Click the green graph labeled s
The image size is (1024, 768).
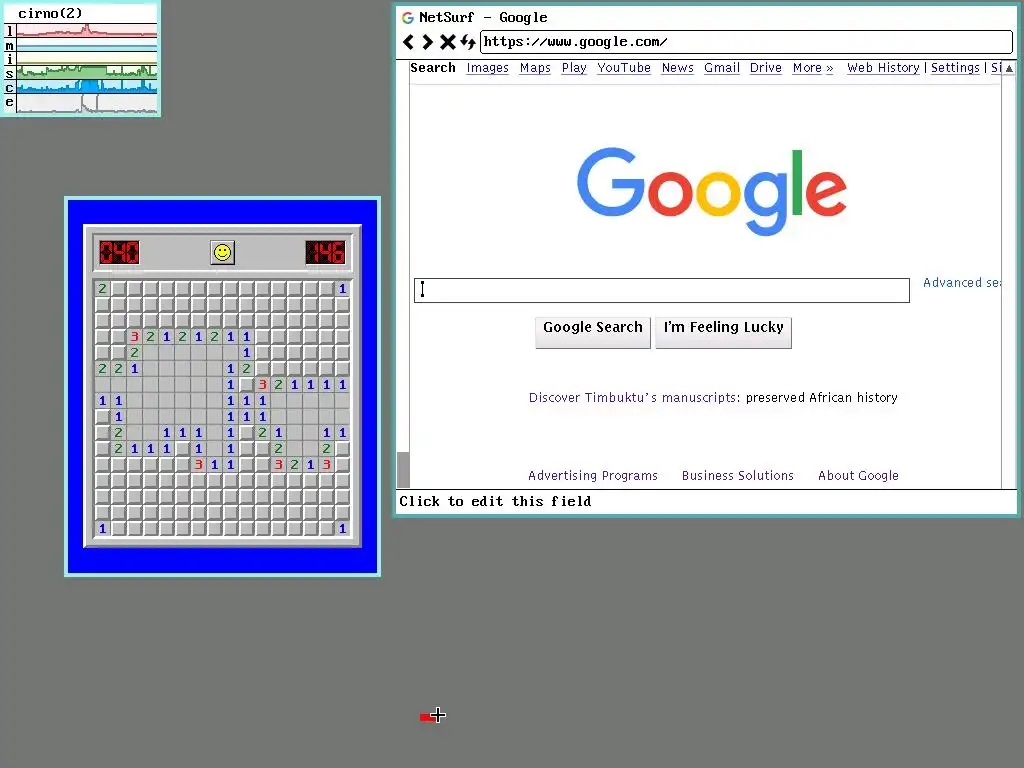tap(87, 72)
